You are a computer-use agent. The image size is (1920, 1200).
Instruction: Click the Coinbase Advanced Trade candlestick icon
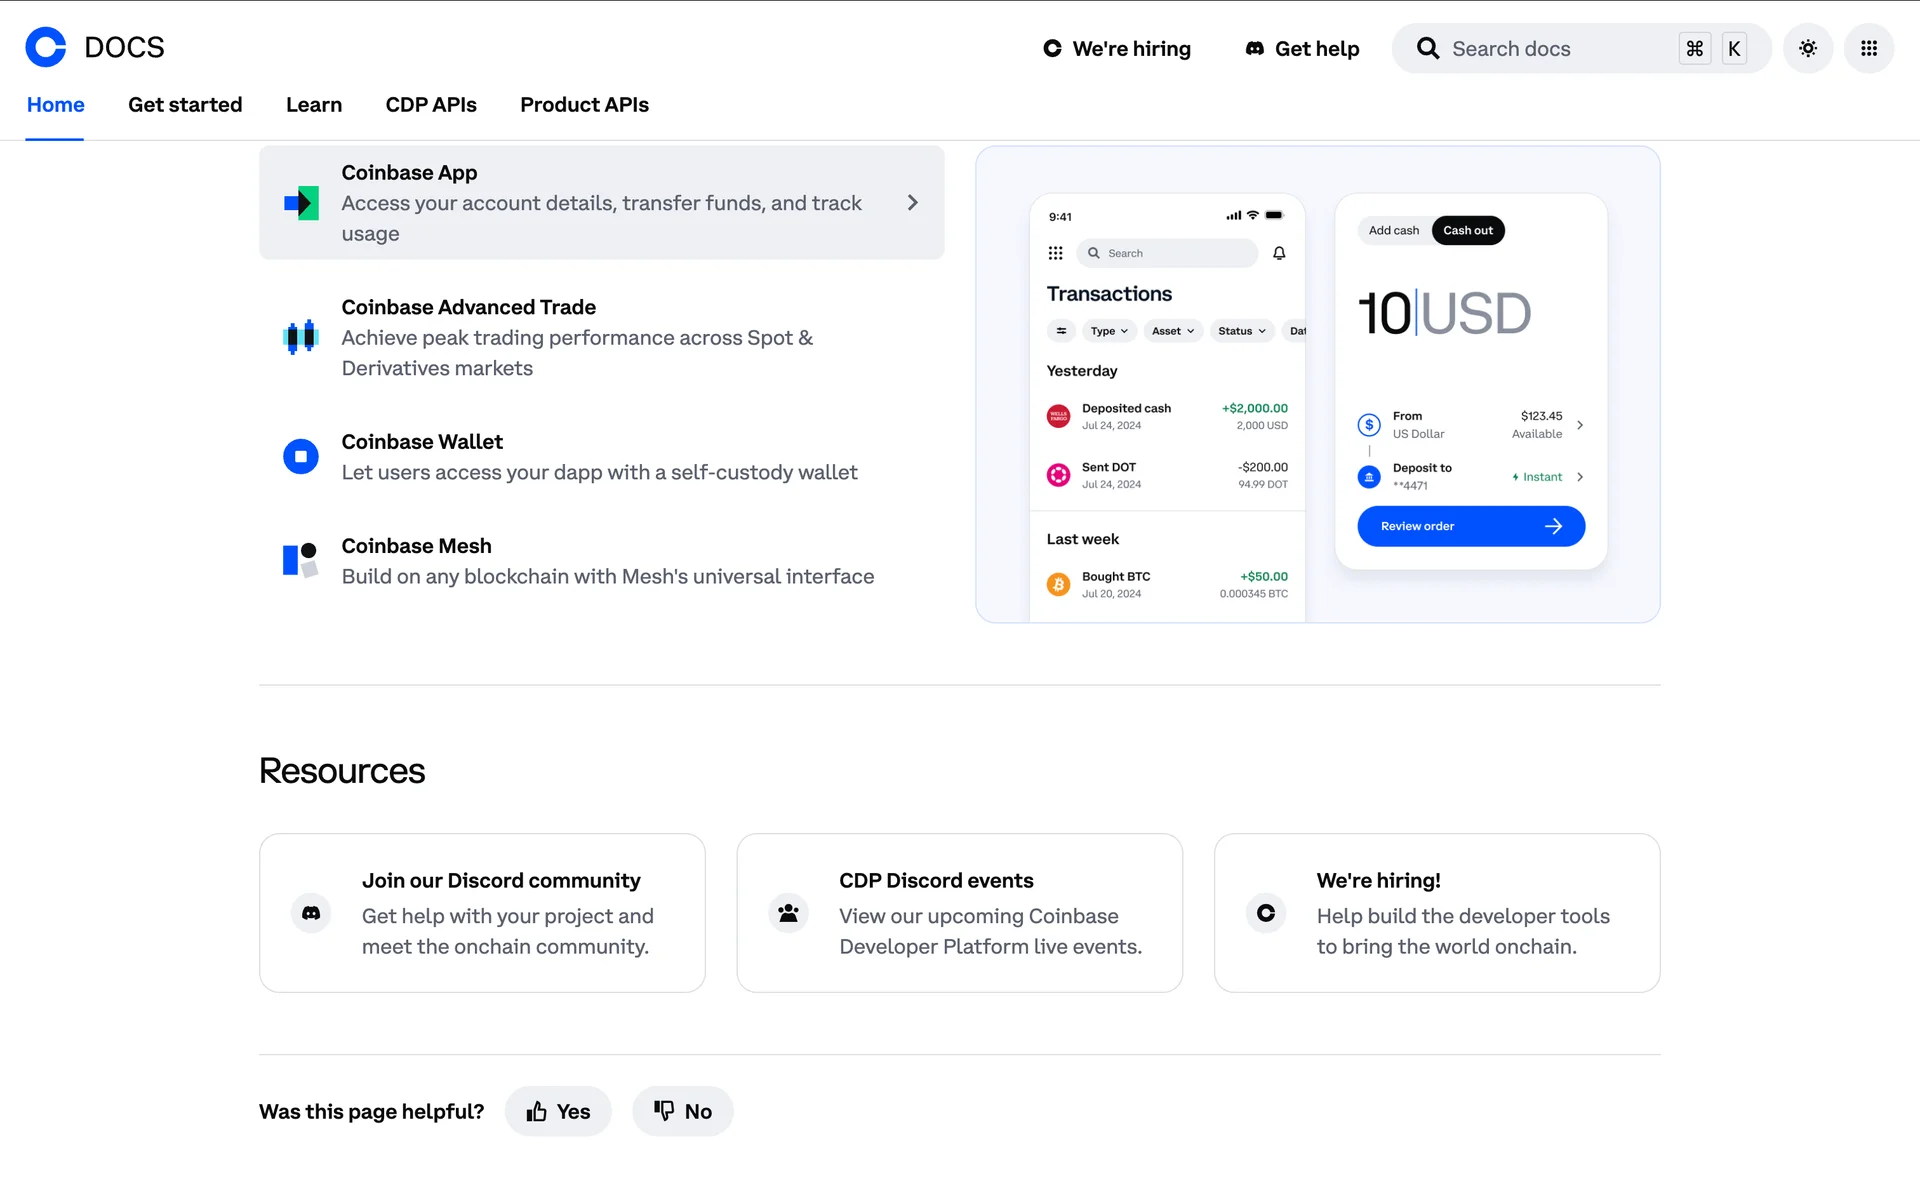click(x=300, y=337)
